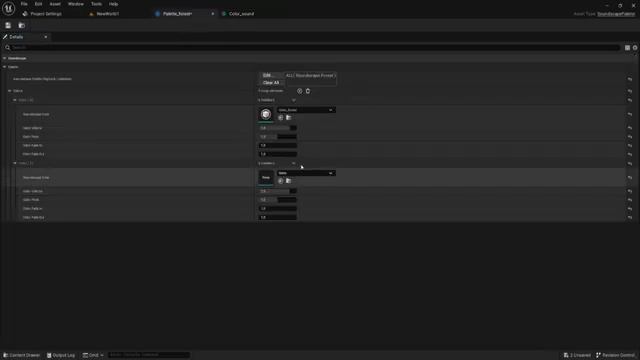Image resolution: width=640 pixels, height=360 pixels.
Task: Click Index 1 Color Fade Out value field
Action: click(x=278, y=218)
